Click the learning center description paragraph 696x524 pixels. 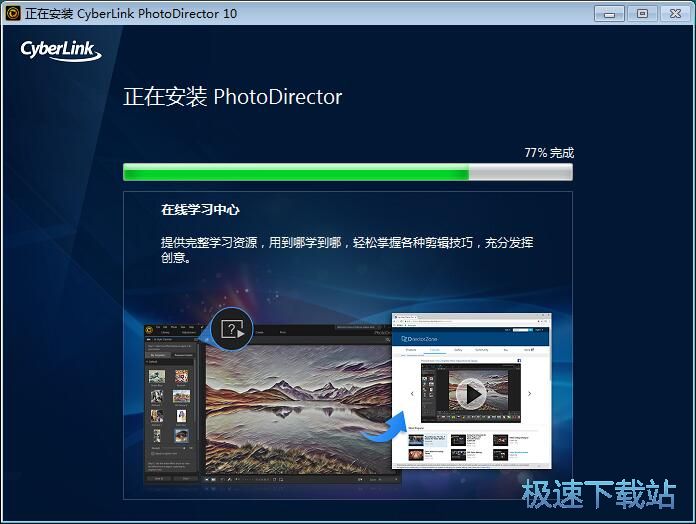347,250
